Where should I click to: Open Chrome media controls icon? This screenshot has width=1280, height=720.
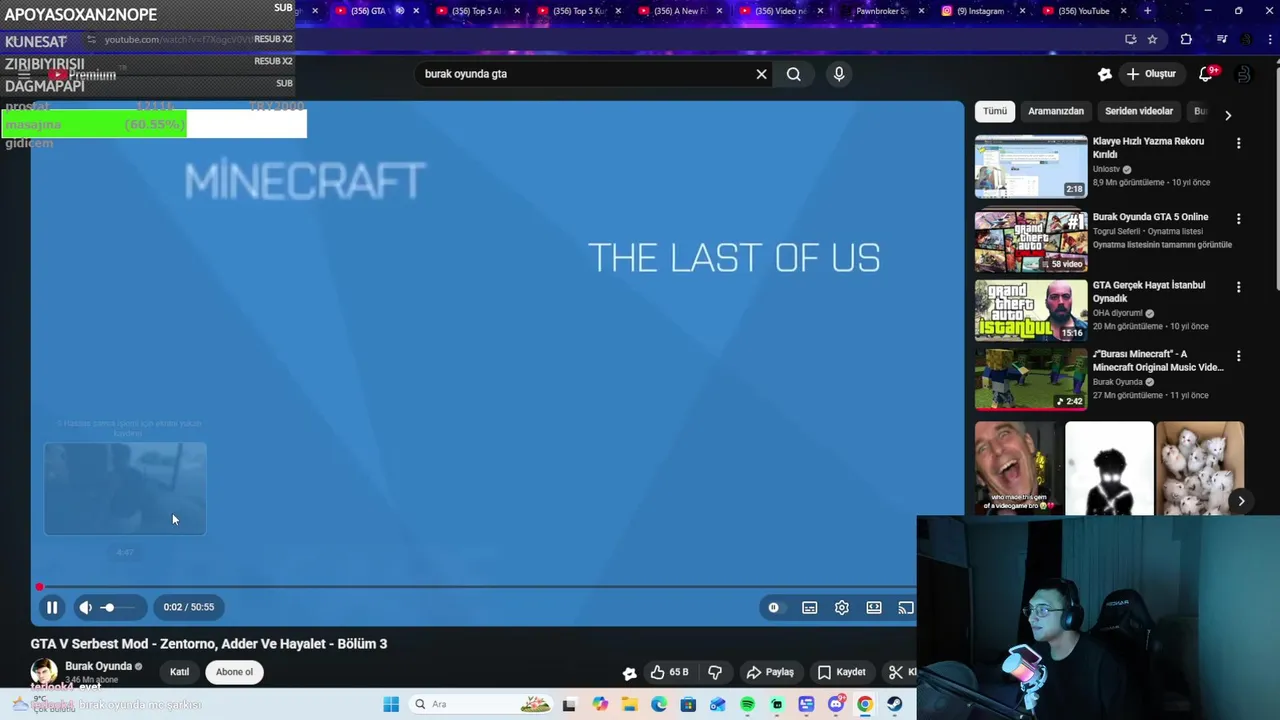click(1221, 40)
